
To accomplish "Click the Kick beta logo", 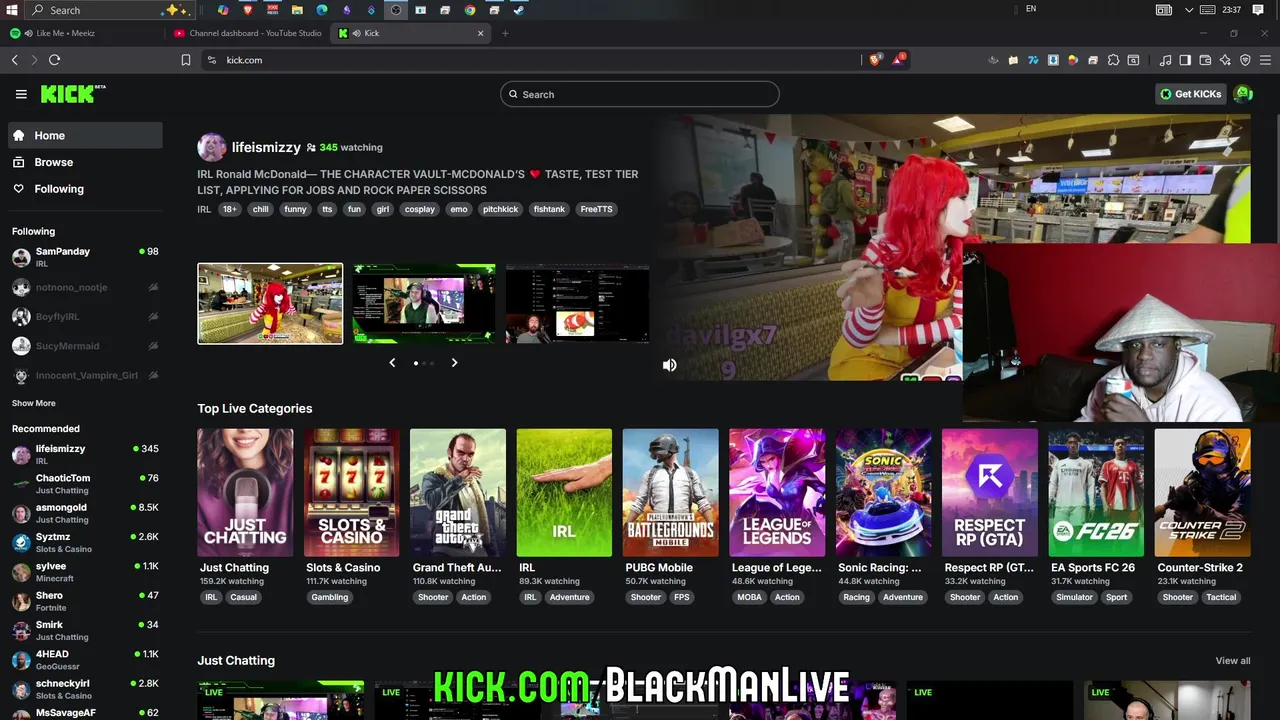I will [73, 94].
